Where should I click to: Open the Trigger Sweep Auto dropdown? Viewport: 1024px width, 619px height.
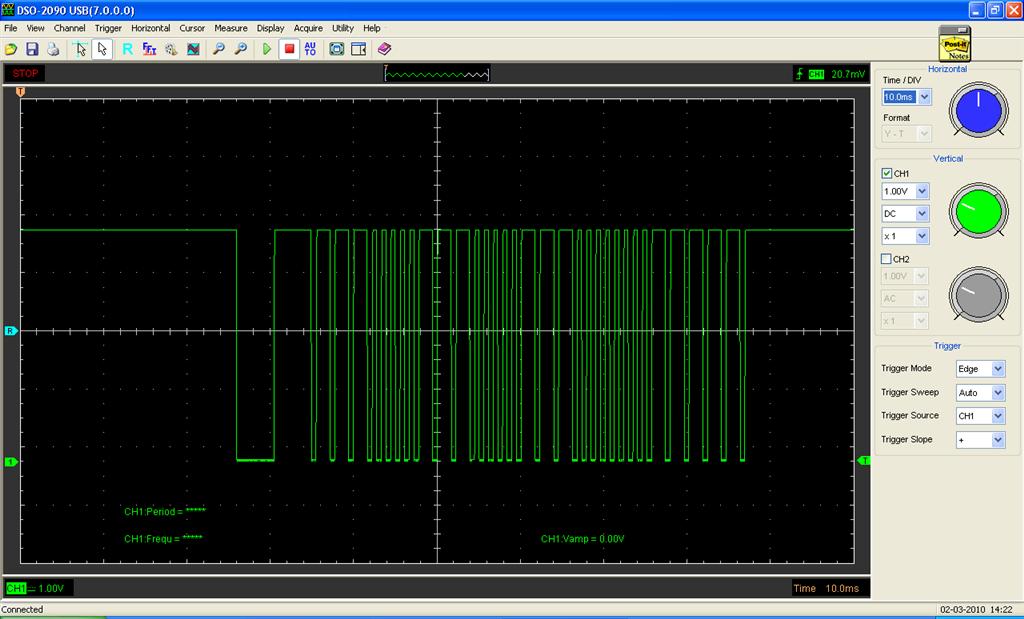click(997, 393)
